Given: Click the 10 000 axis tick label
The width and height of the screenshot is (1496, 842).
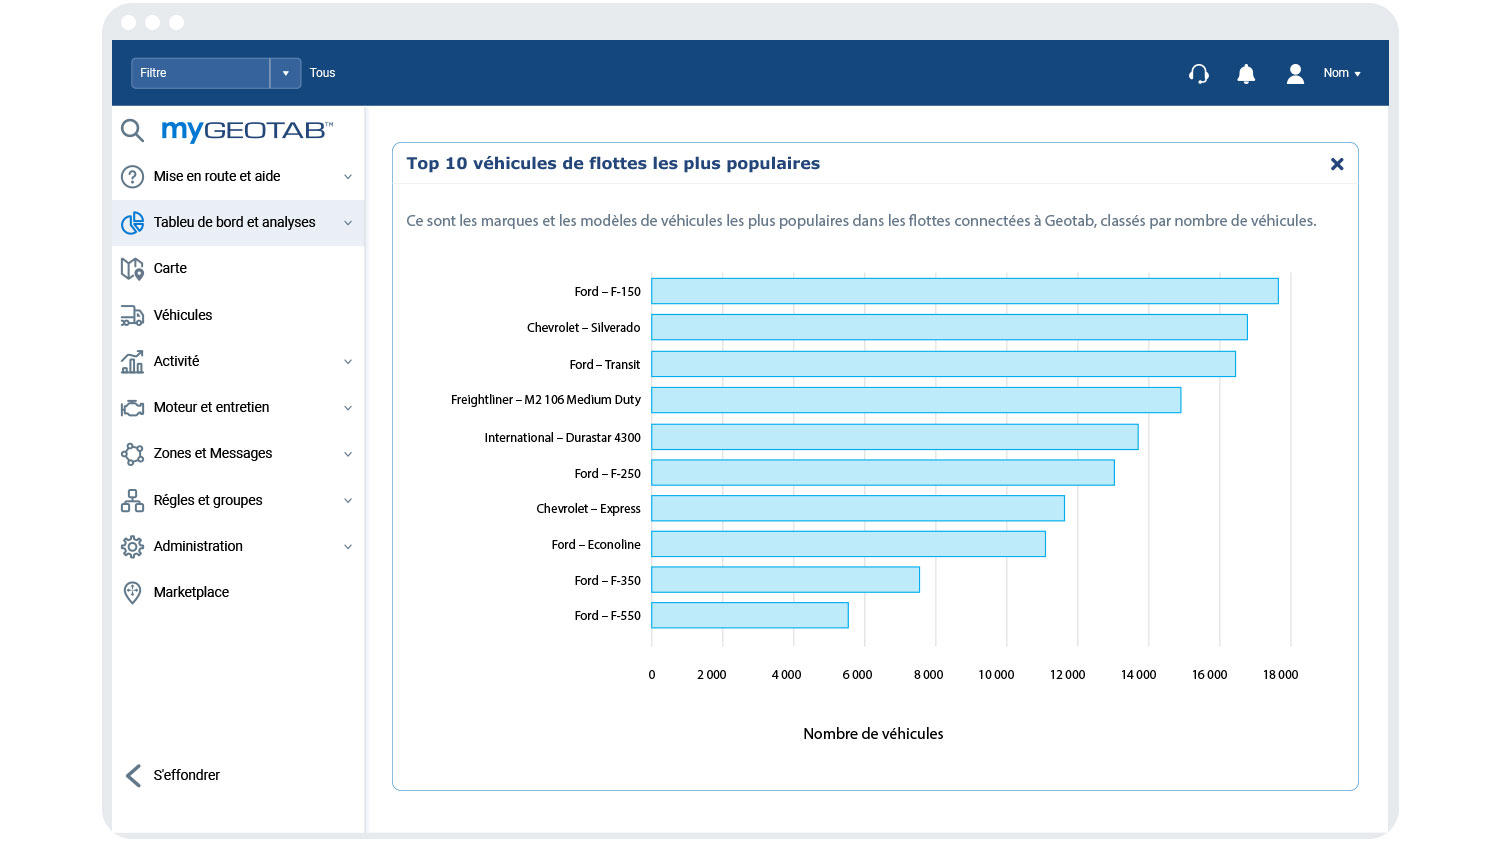Looking at the screenshot, I should [996, 675].
